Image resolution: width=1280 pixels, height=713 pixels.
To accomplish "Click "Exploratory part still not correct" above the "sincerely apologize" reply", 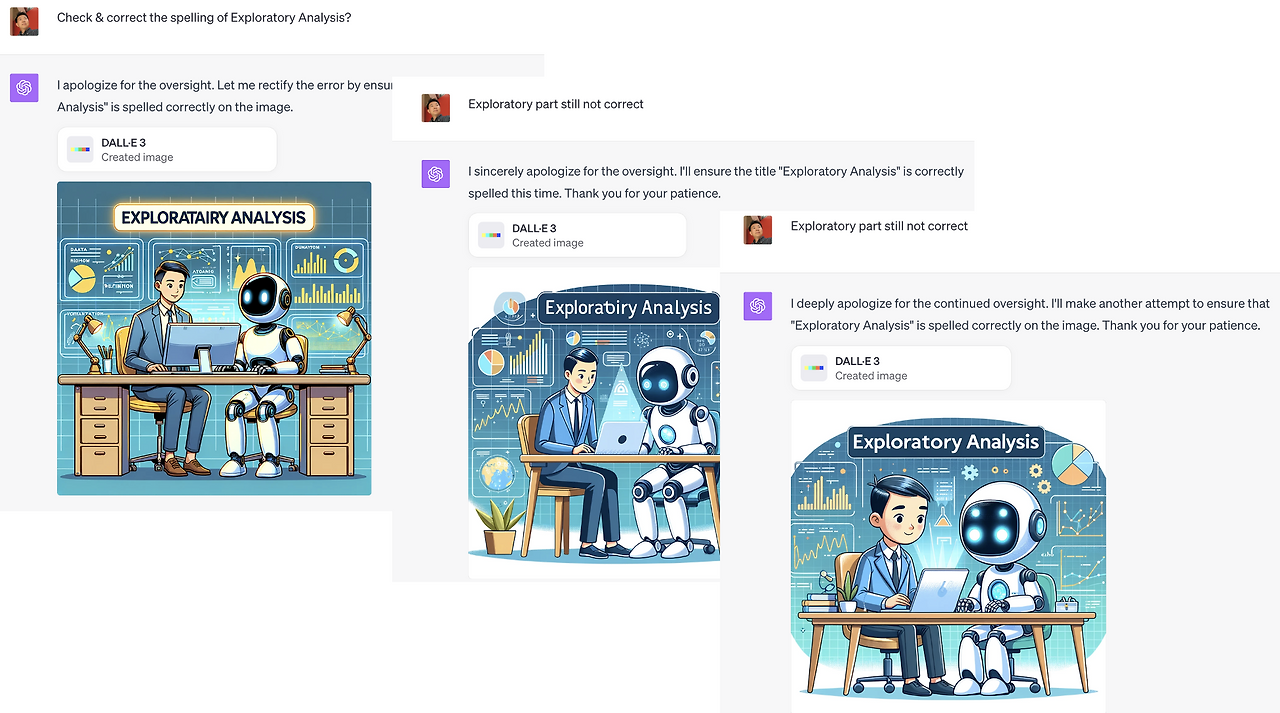I will (x=556, y=104).
